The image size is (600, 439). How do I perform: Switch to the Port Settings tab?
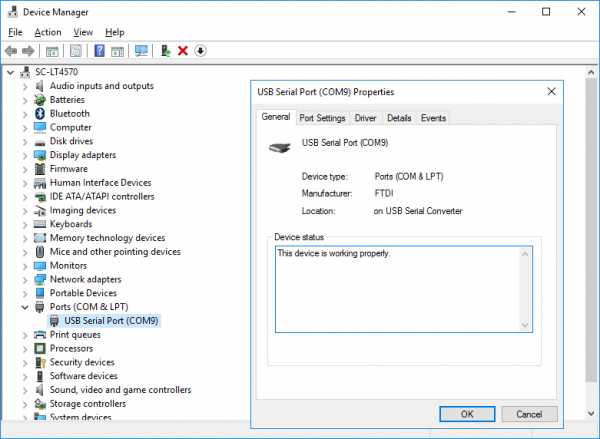point(322,118)
